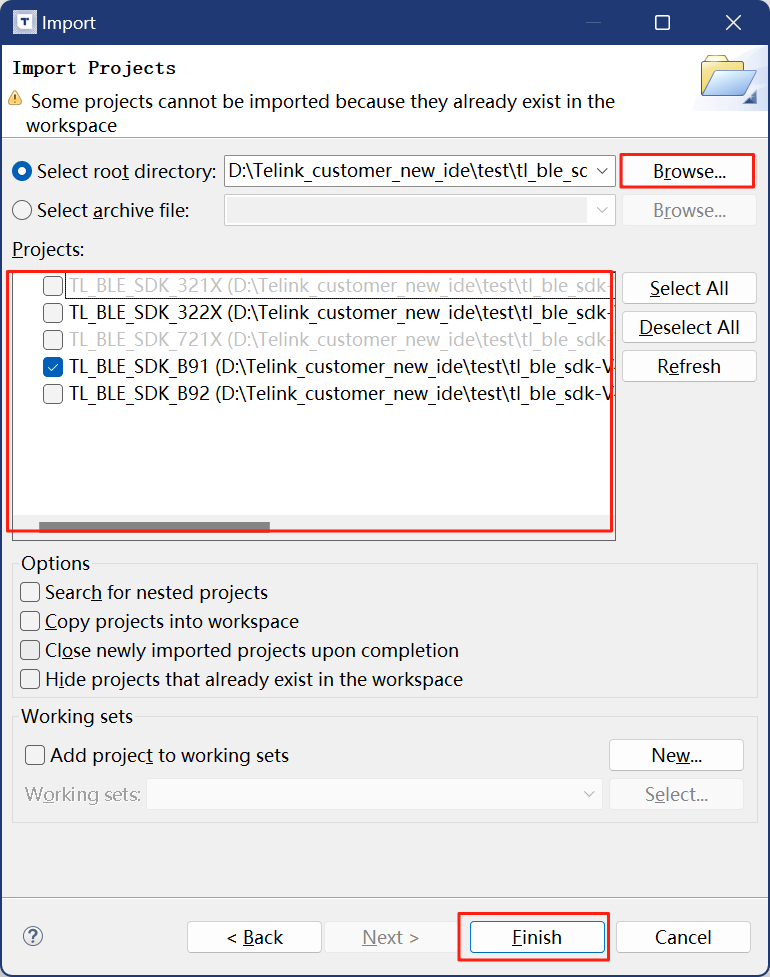Click Browse button for root directory
770x977 pixels.
click(x=688, y=172)
